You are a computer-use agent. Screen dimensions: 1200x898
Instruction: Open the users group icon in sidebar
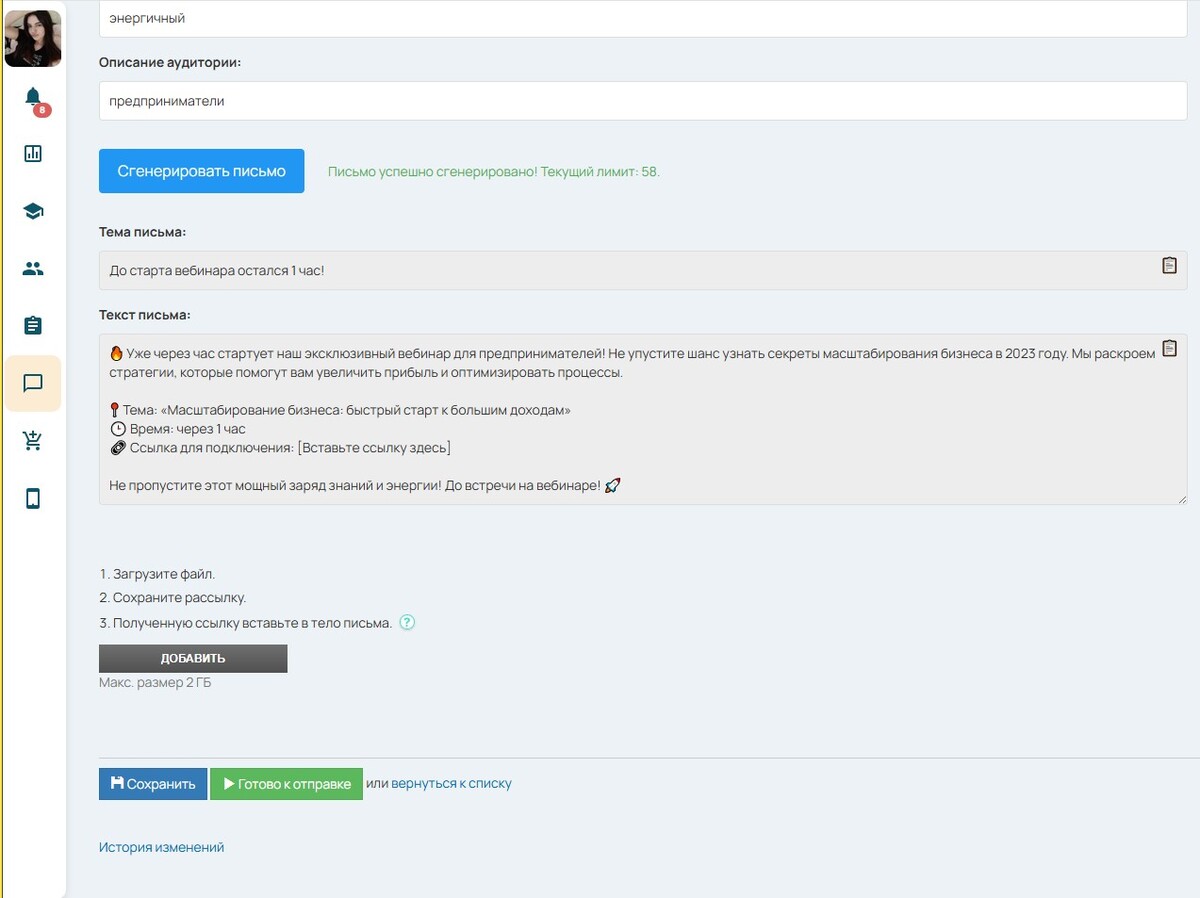(x=33, y=268)
